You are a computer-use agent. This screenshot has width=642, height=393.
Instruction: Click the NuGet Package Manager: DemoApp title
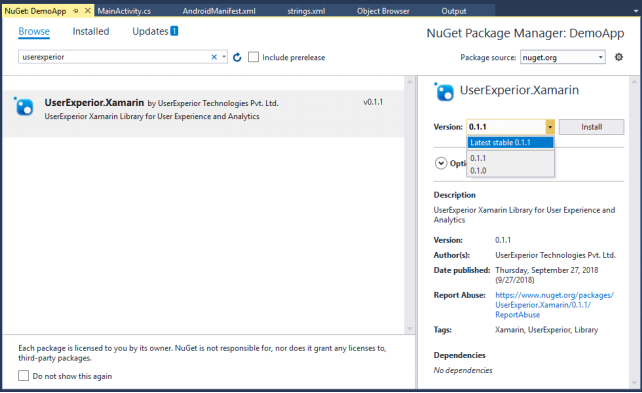click(x=525, y=33)
